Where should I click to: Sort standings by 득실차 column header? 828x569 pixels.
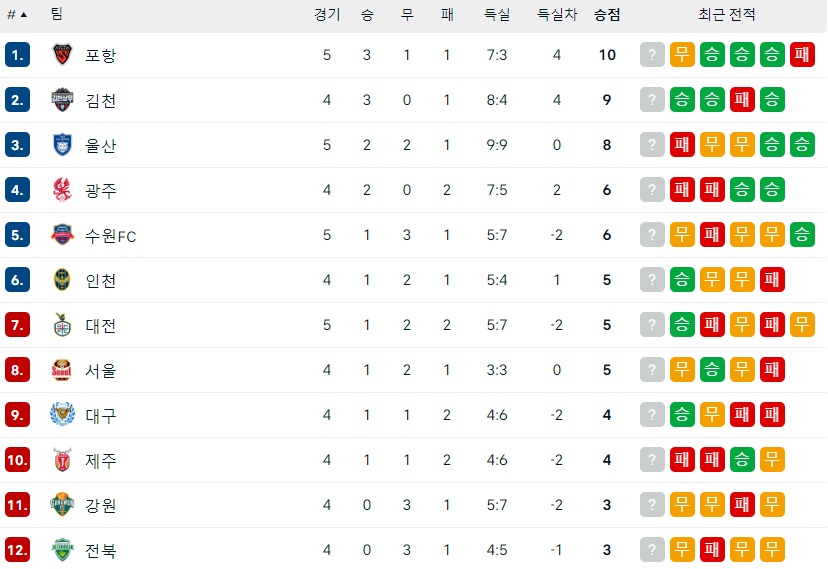tap(557, 15)
